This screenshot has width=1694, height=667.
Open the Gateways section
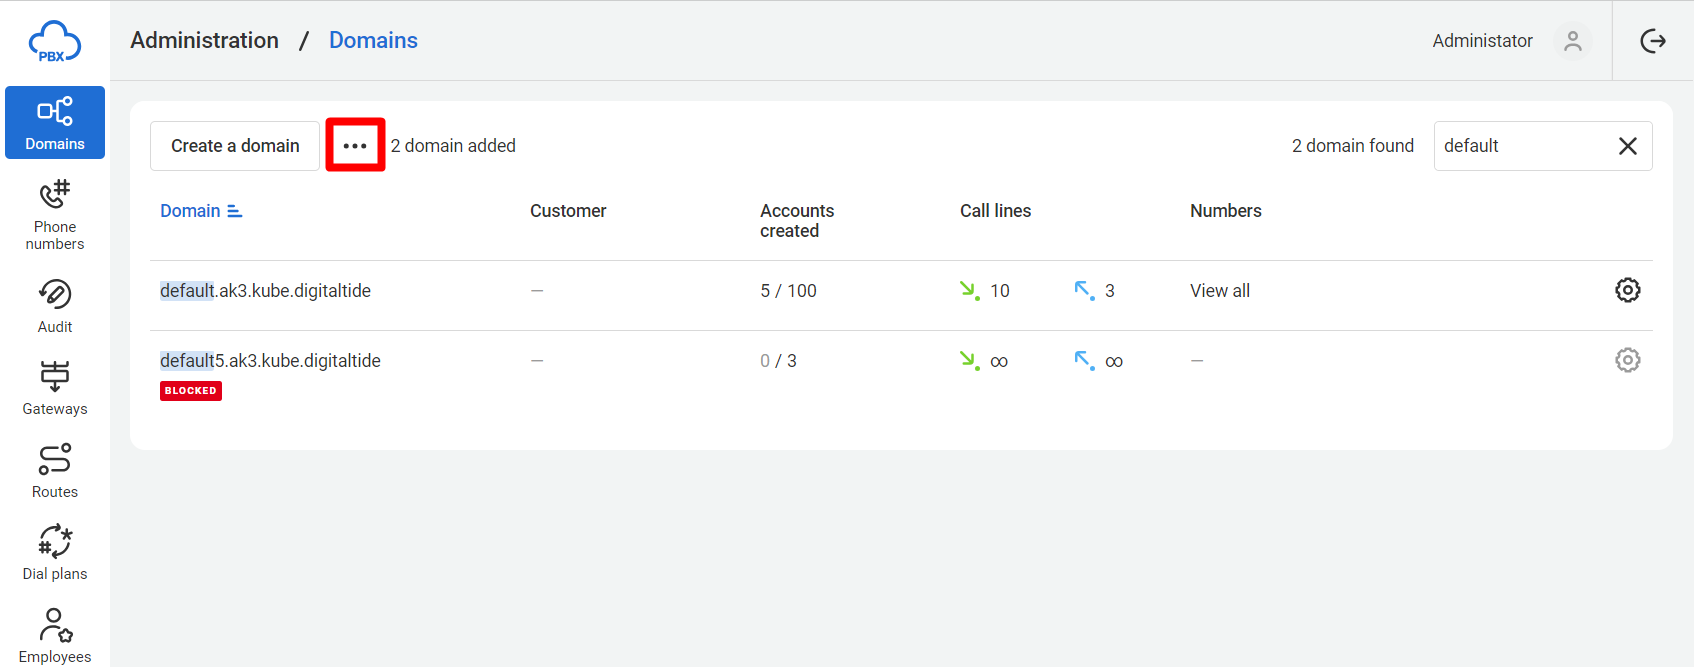pos(55,388)
